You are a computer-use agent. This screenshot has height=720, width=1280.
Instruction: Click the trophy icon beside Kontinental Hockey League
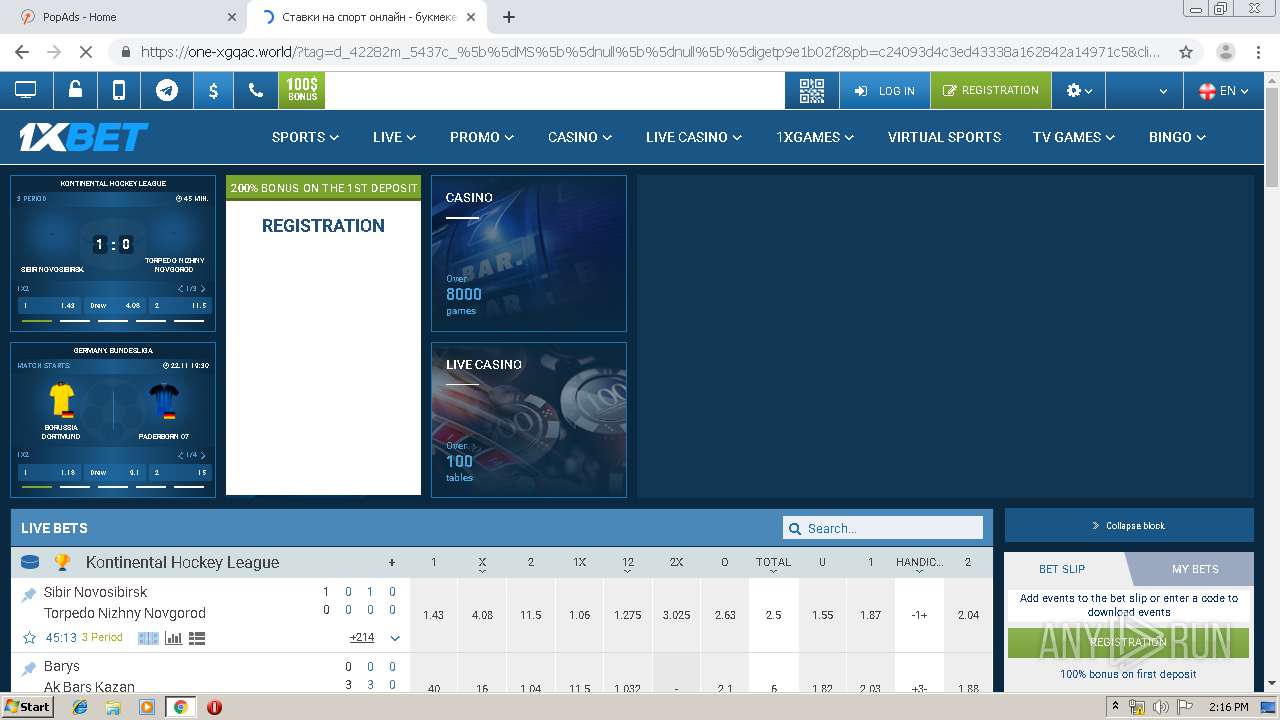[62, 562]
